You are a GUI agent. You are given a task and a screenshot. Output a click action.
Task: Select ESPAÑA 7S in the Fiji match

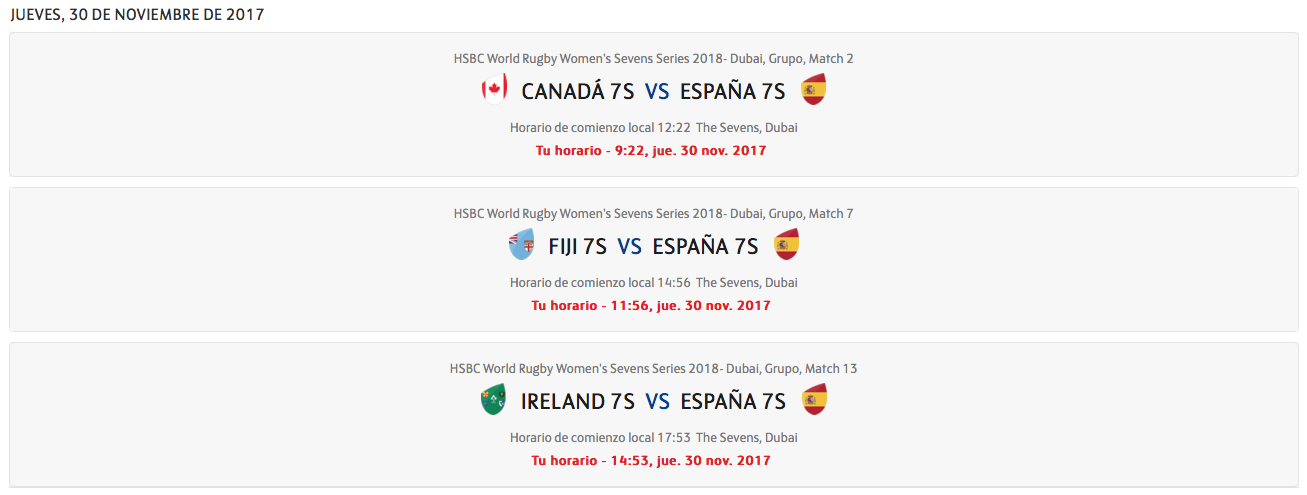[705, 247]
